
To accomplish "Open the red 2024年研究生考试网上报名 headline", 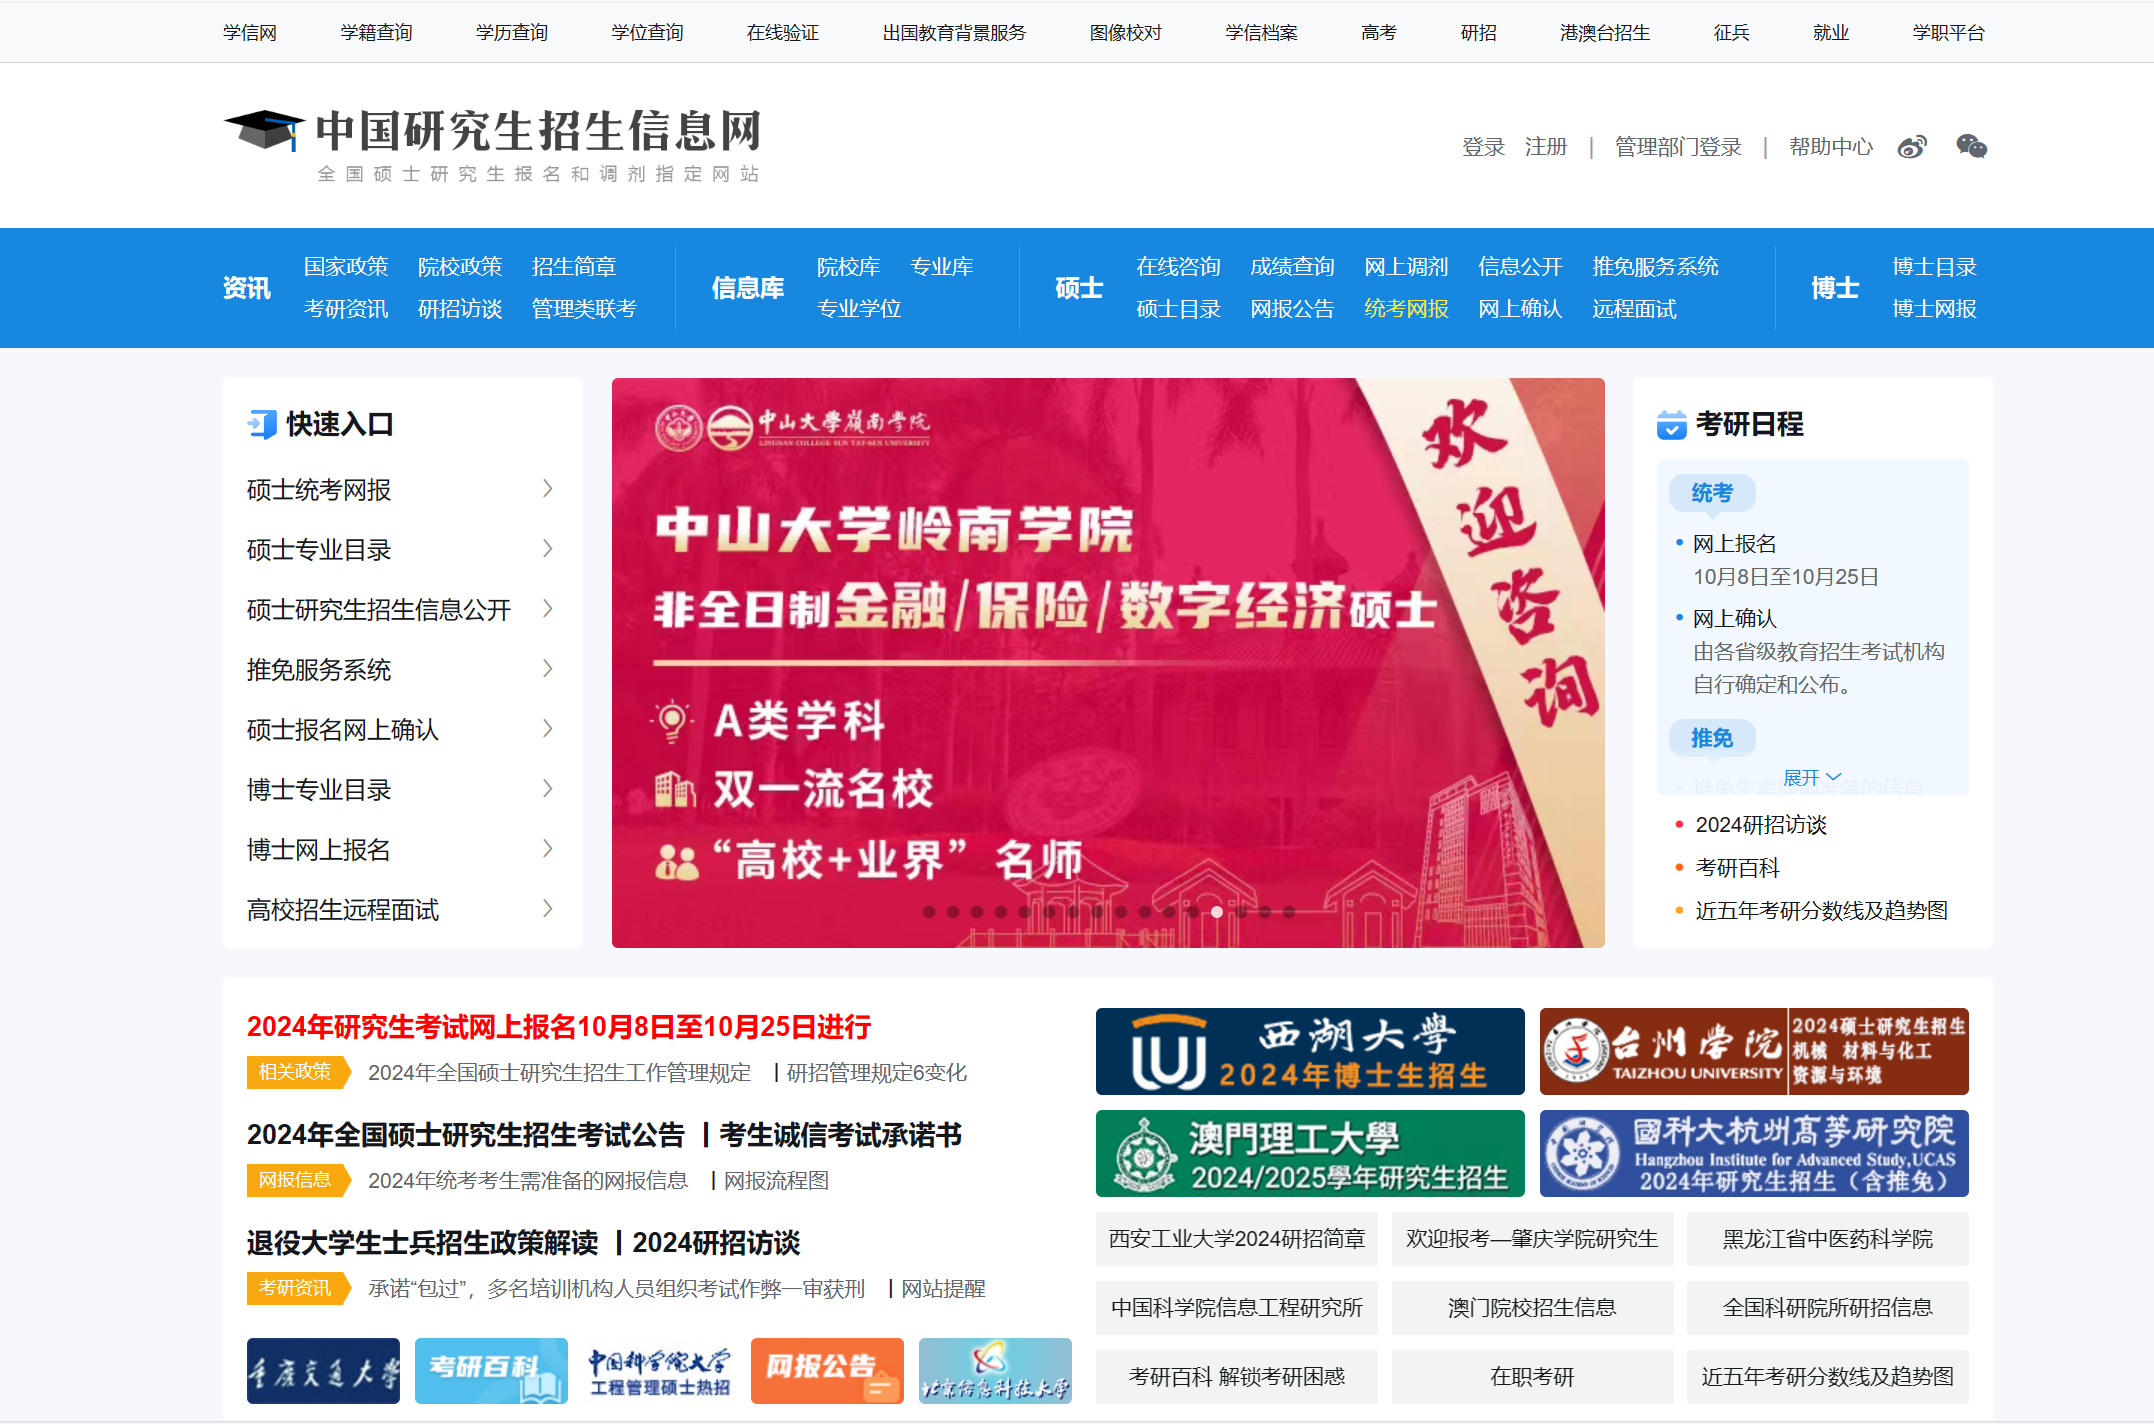I will click(559, 1027).
